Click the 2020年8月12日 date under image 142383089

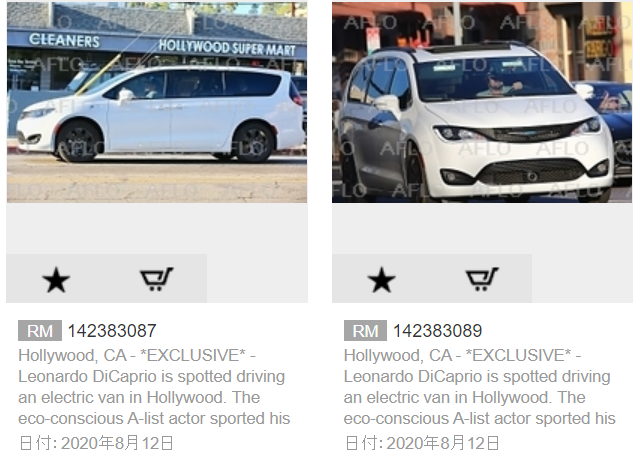point(443,443)
